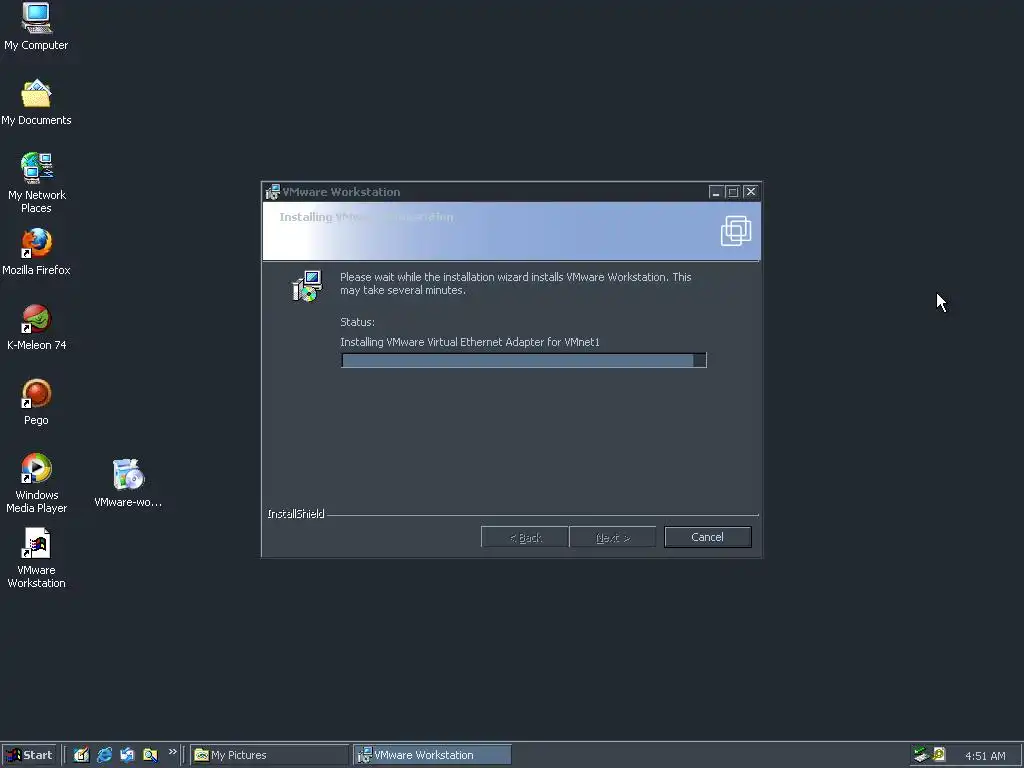This screenshot has width=1024, height=768.
Task: Click the first quick launch icon
Action: pyautogui.click(x=81, y=755)
